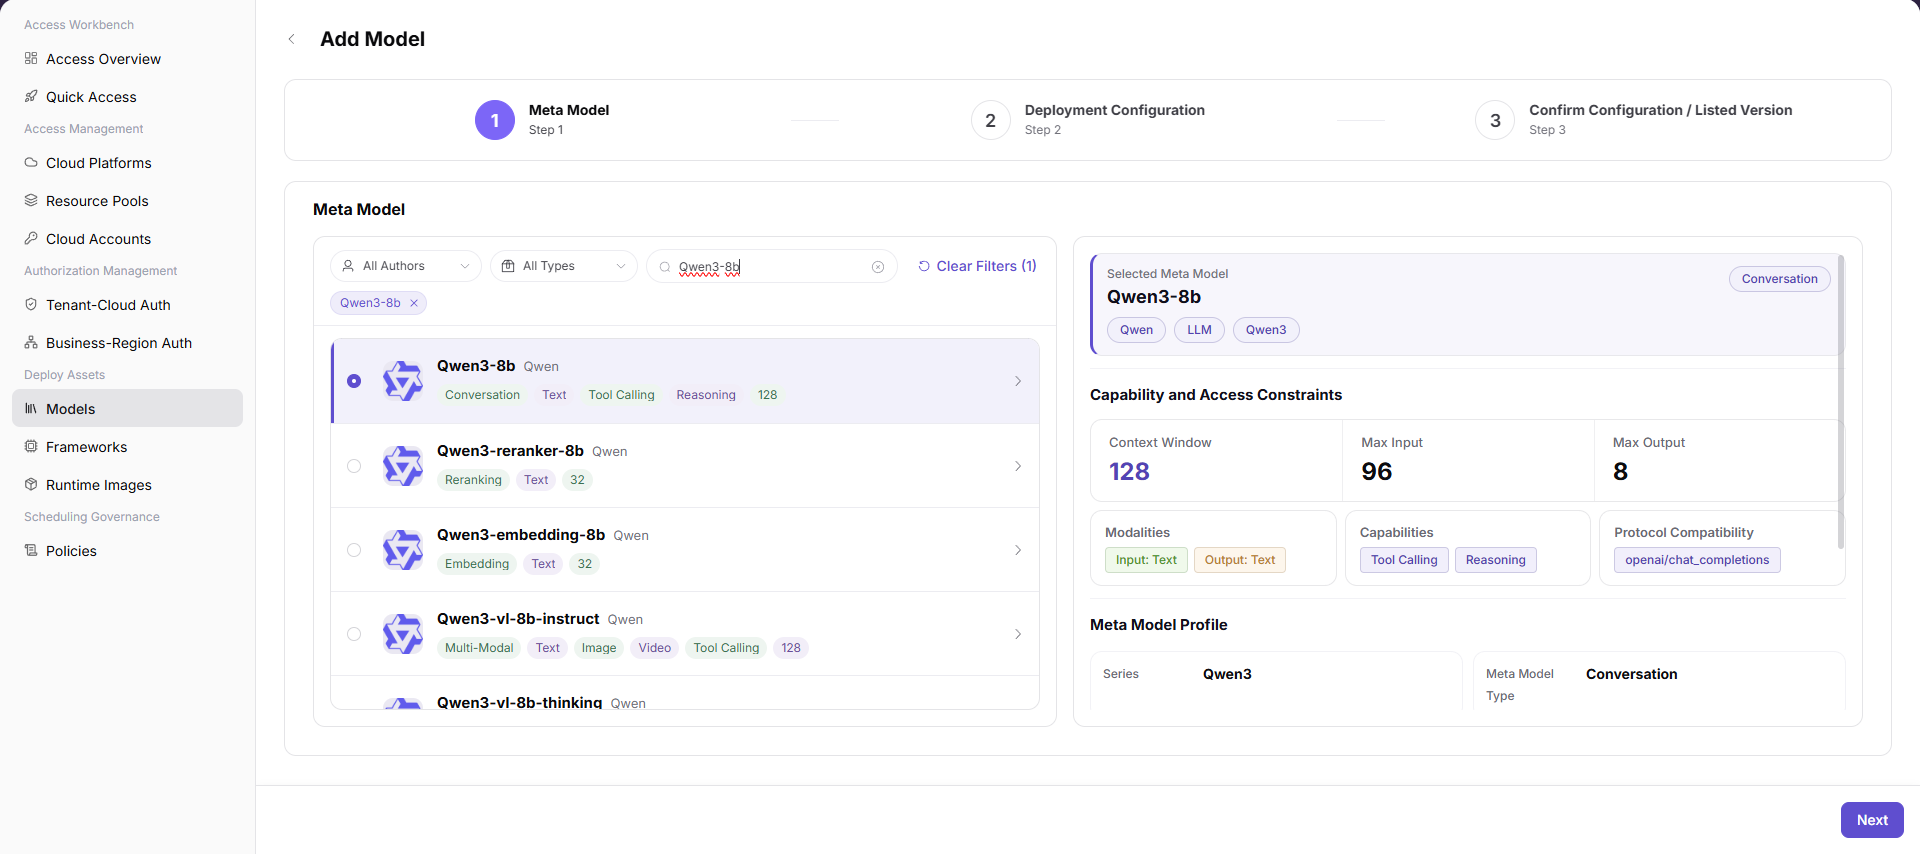
Task: Expand the Qwen3-reranker-8b row chevron
Action: (1018, 466)
